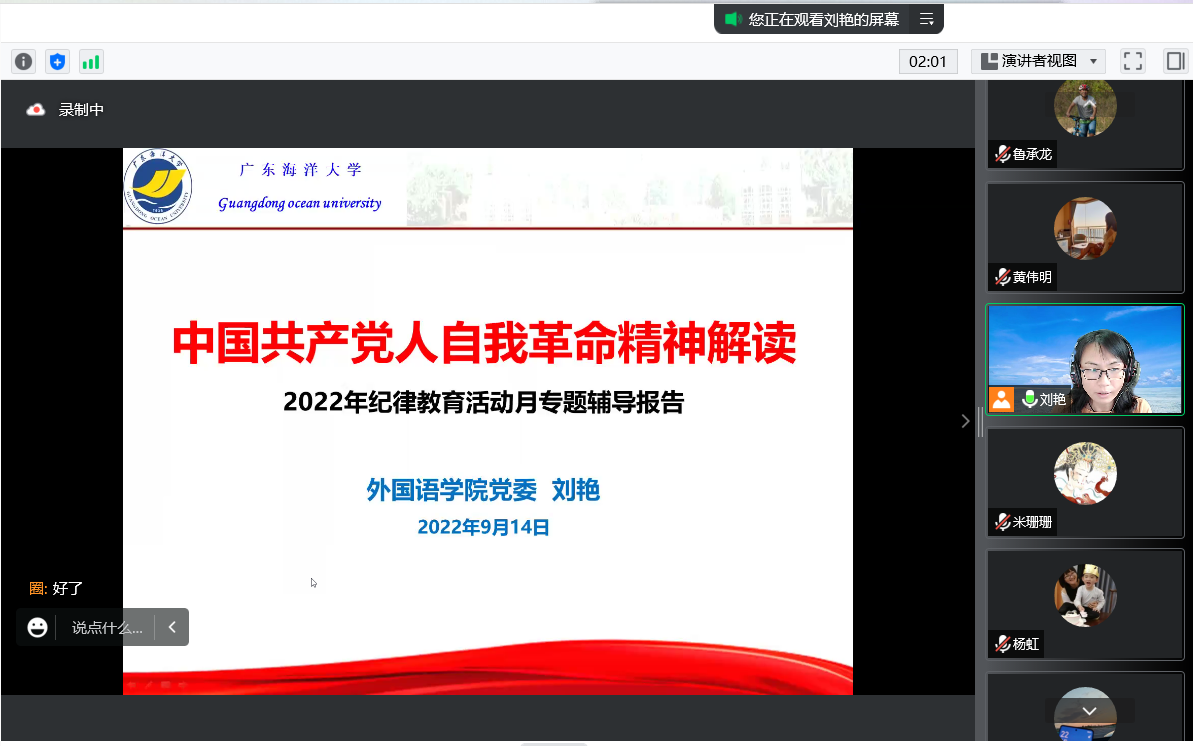The width and height of the screenshot is (1193, 746).
Task: Check the green network signal icon
Action: (91, 62)
